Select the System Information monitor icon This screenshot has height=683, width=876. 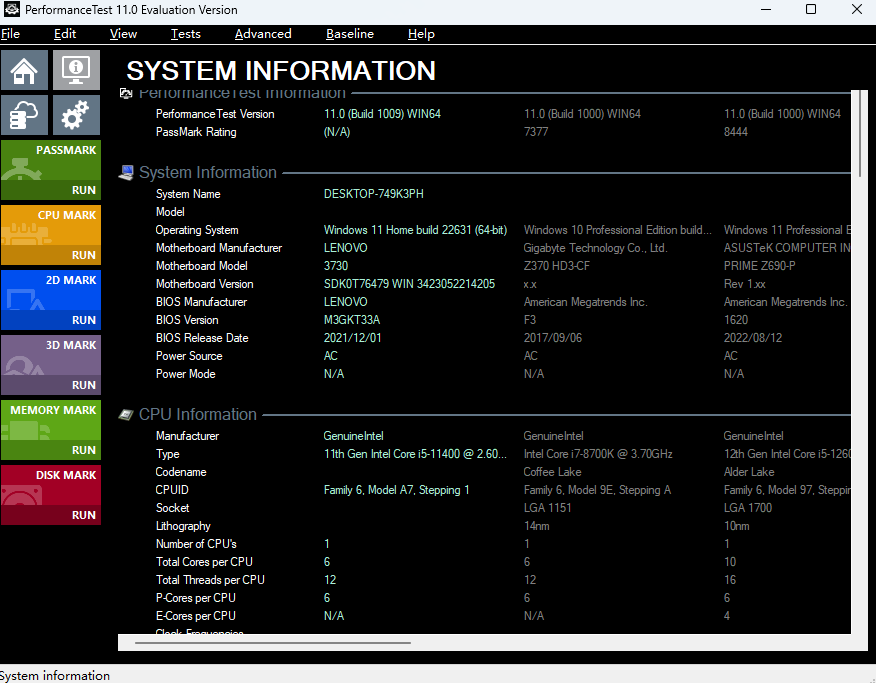pos(77,70)
